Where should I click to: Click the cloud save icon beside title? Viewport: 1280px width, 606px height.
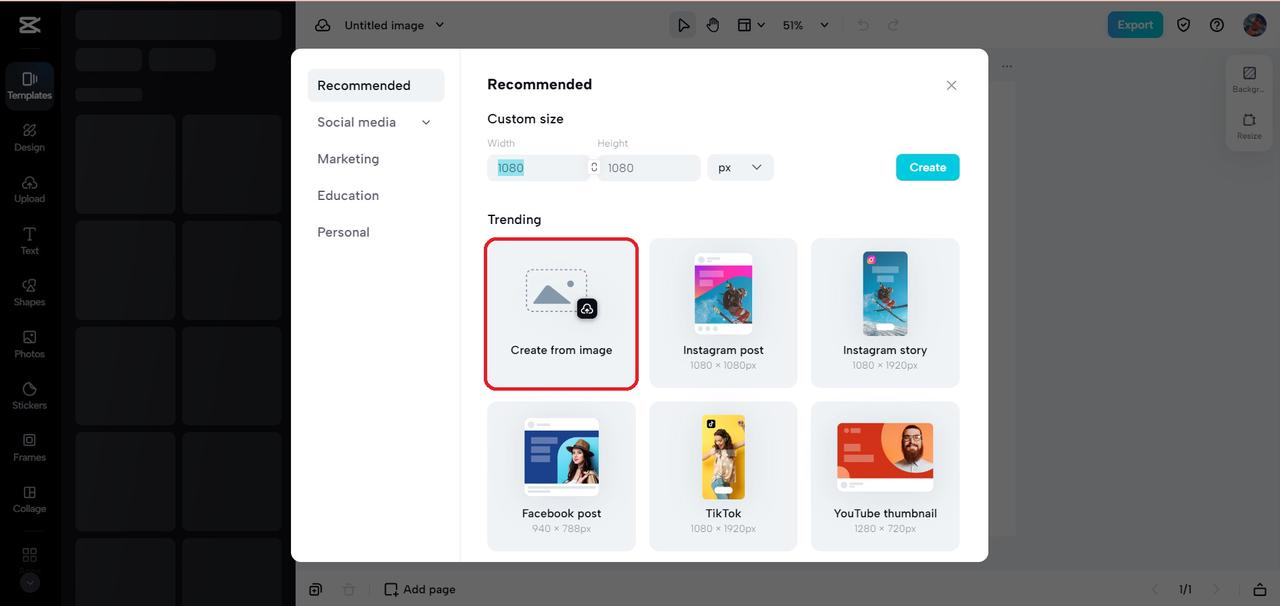[x=323, y=25]
